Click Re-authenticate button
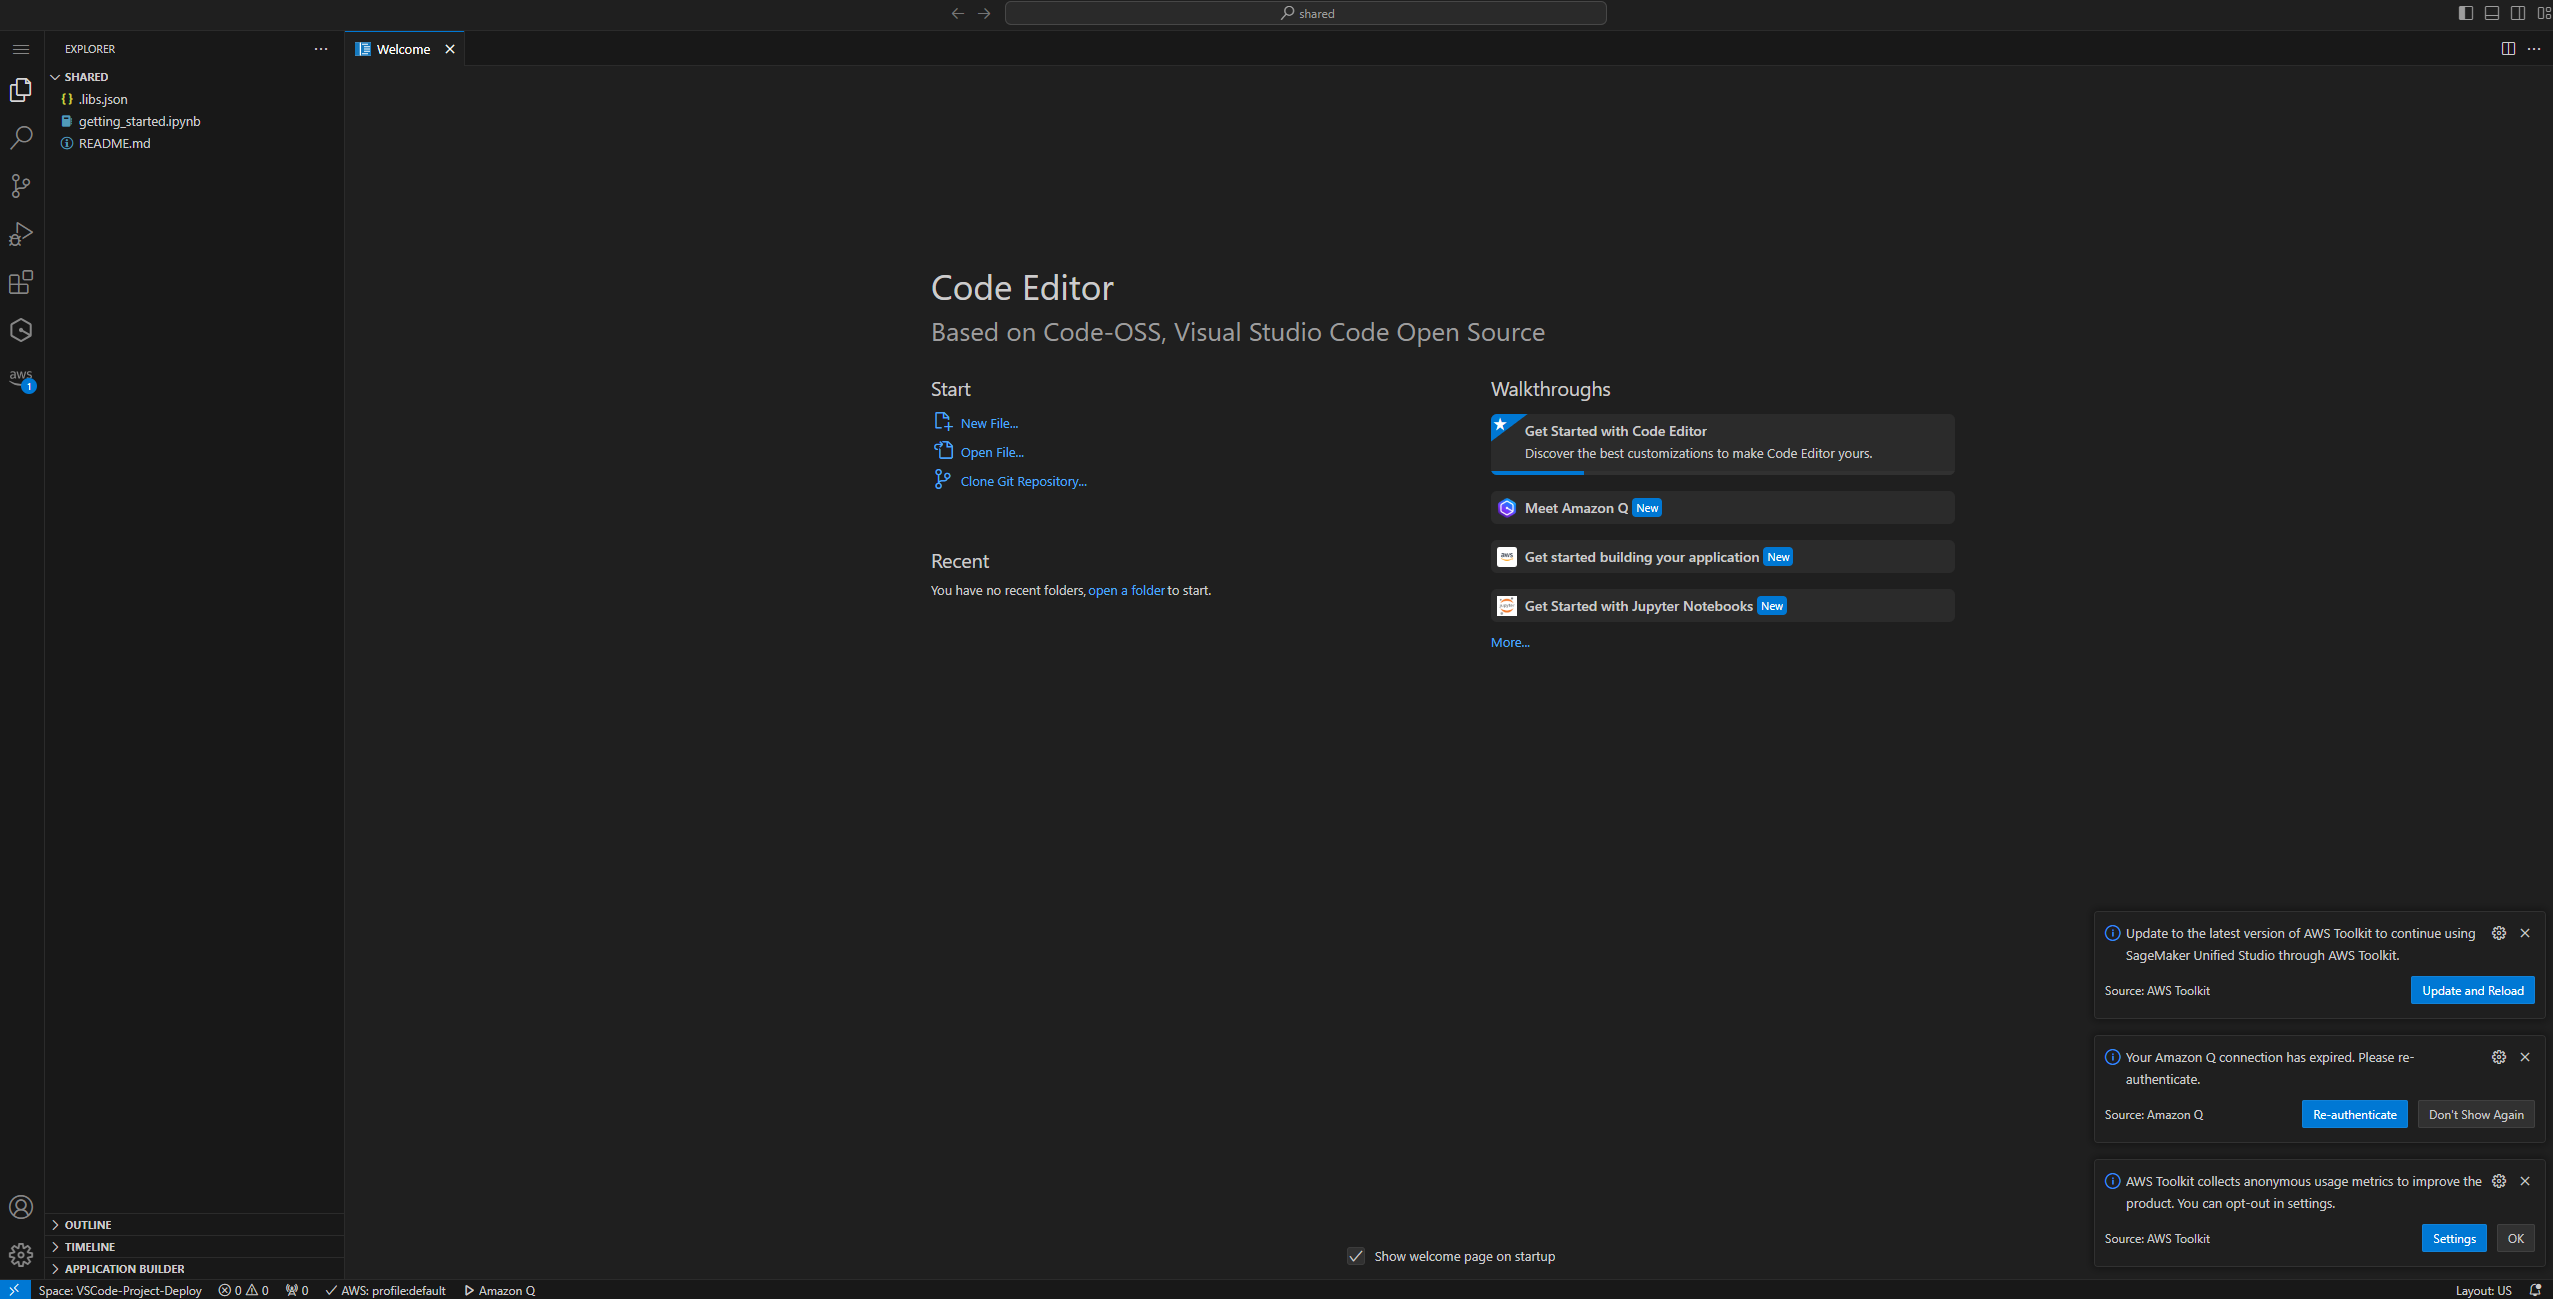2553x1299 pixels. [2354, 1114]
